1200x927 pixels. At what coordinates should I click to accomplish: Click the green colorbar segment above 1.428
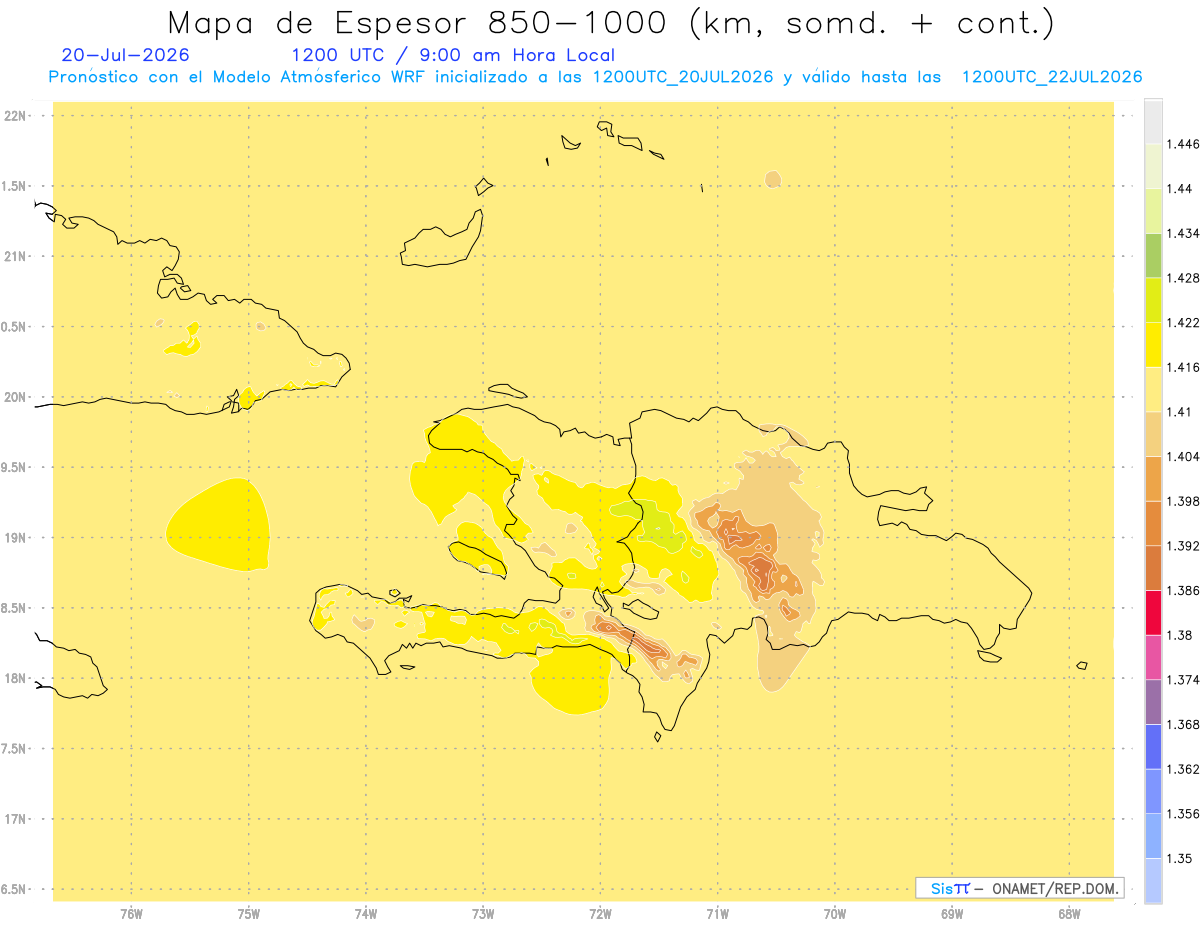1153,255
